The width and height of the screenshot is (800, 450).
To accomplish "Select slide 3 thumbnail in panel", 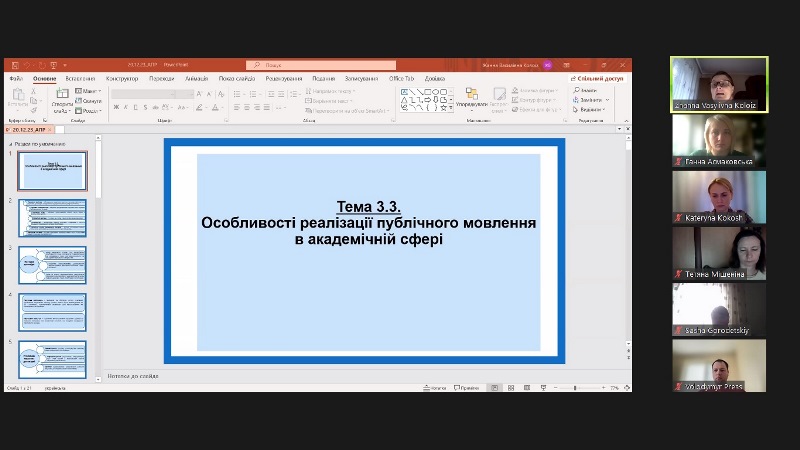I will pos(53,265).
